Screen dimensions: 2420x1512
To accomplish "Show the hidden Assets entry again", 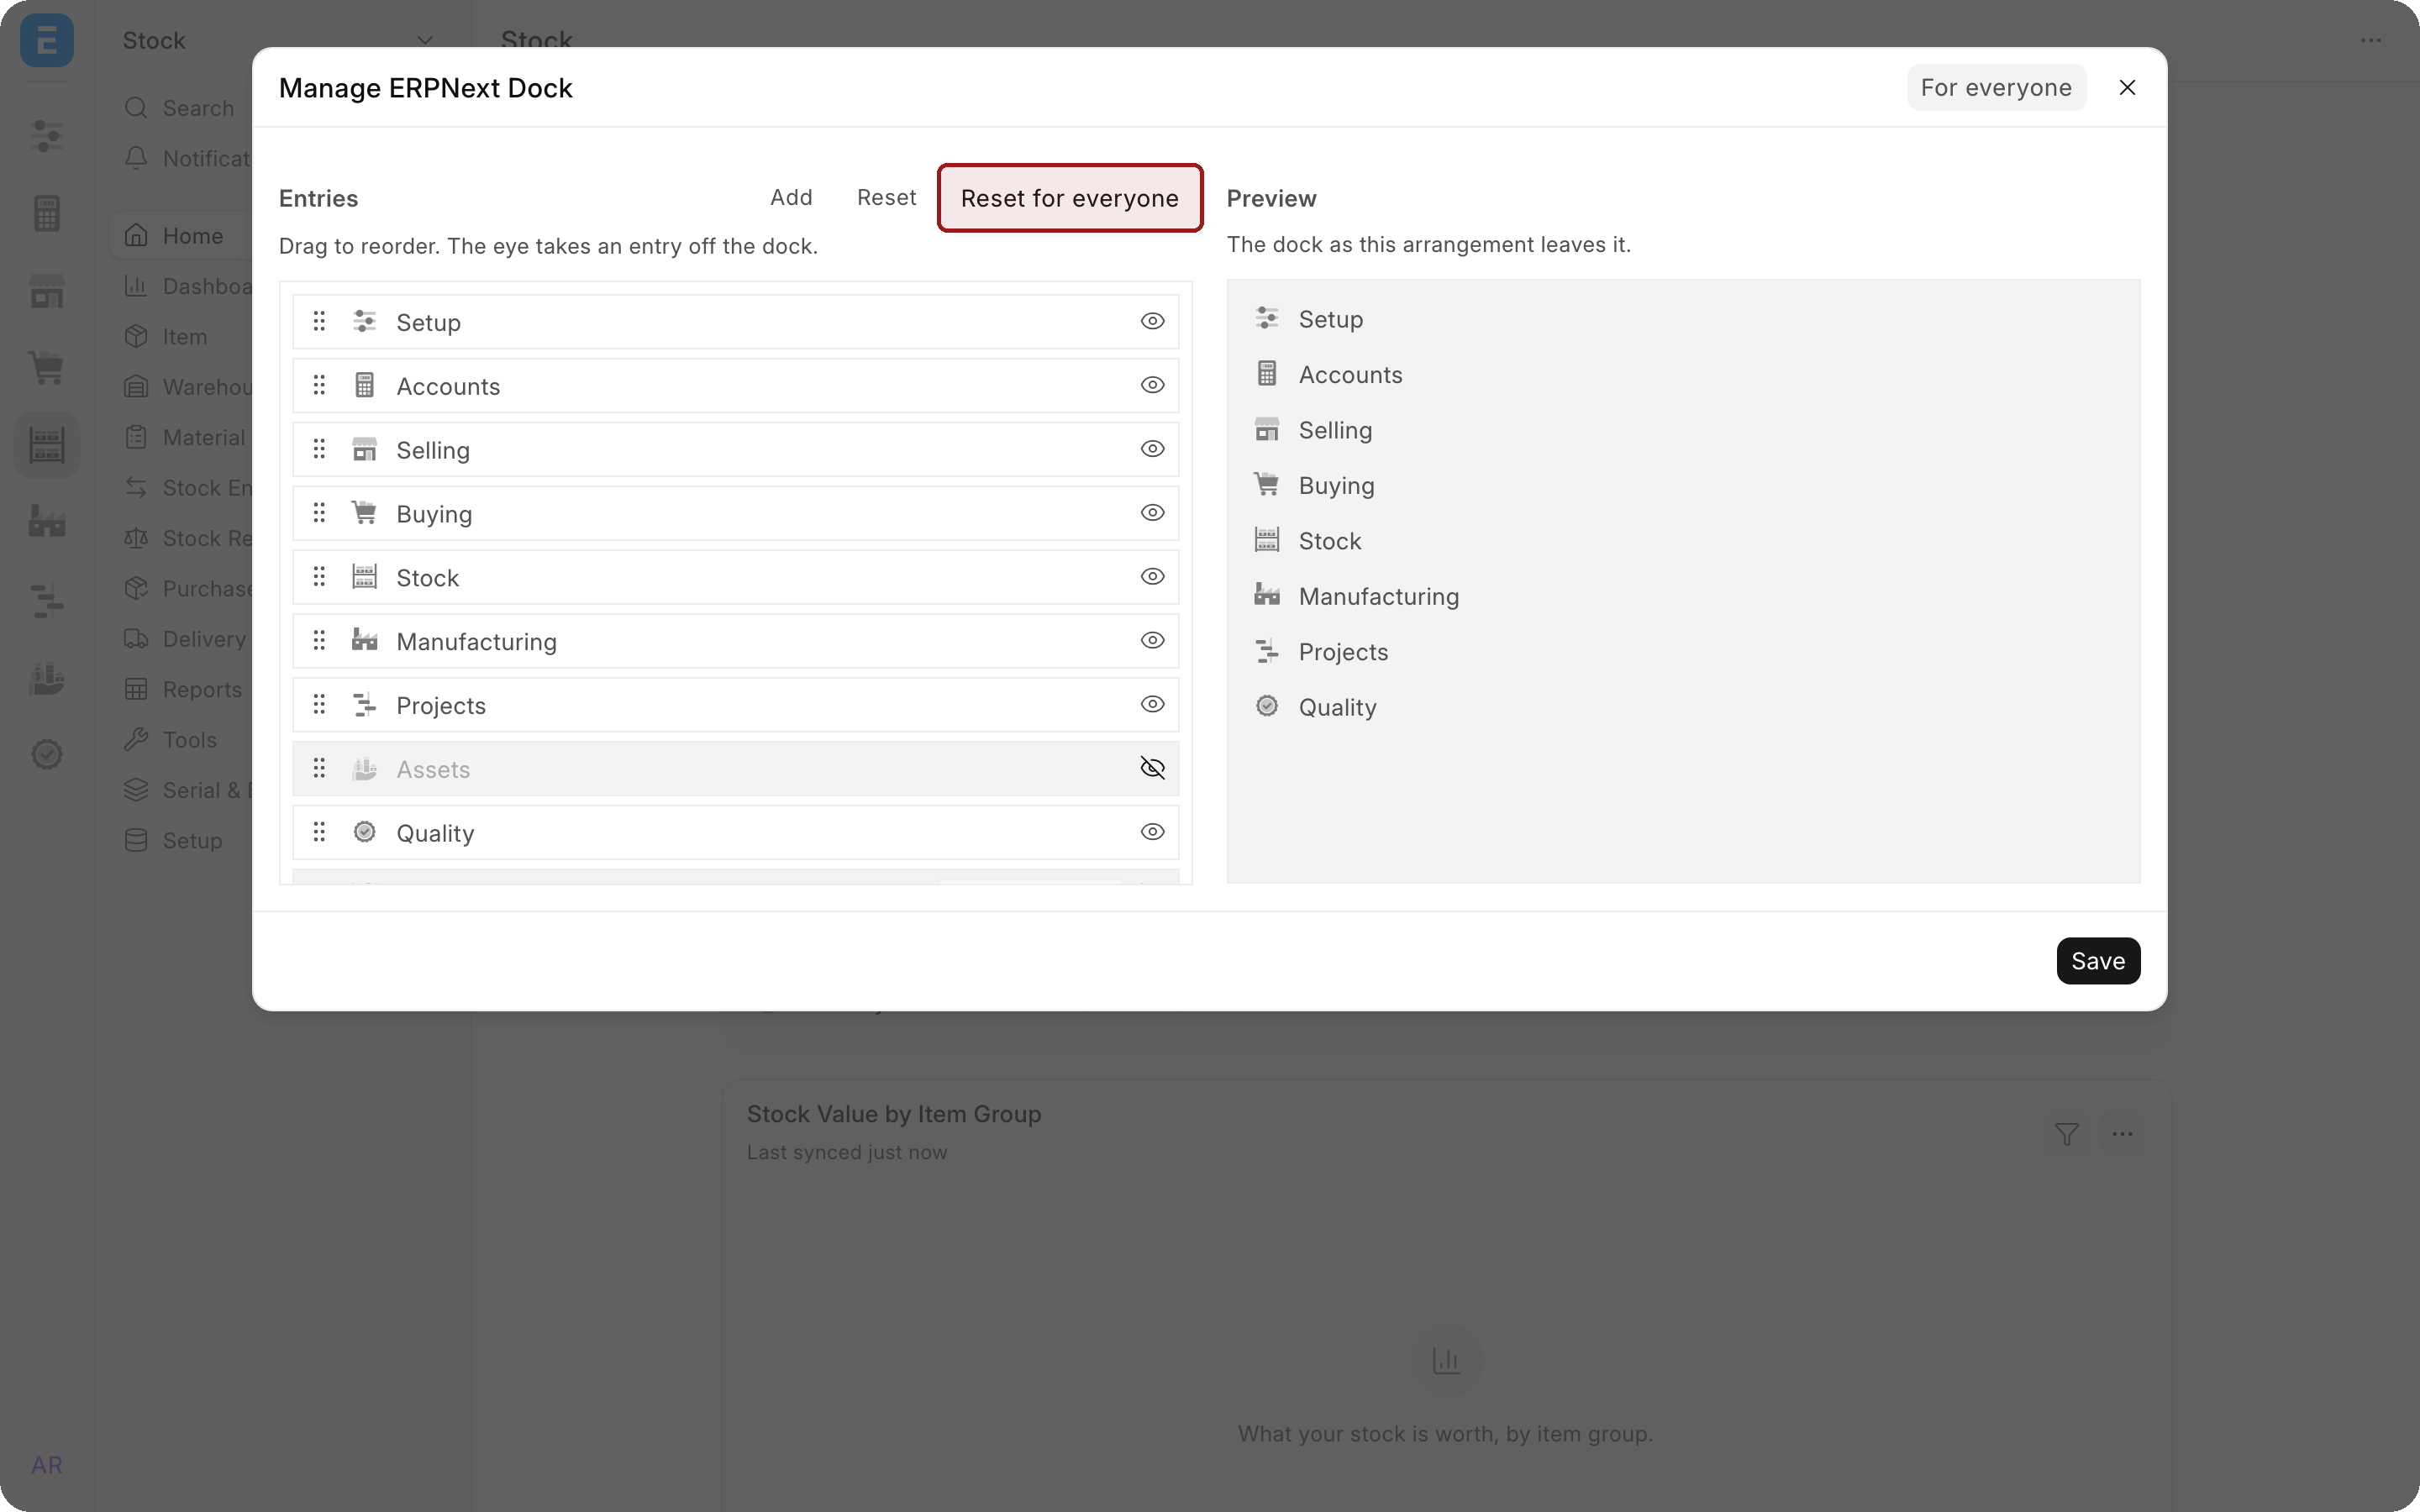I will pyautogui.click(x=1152, y=768).
